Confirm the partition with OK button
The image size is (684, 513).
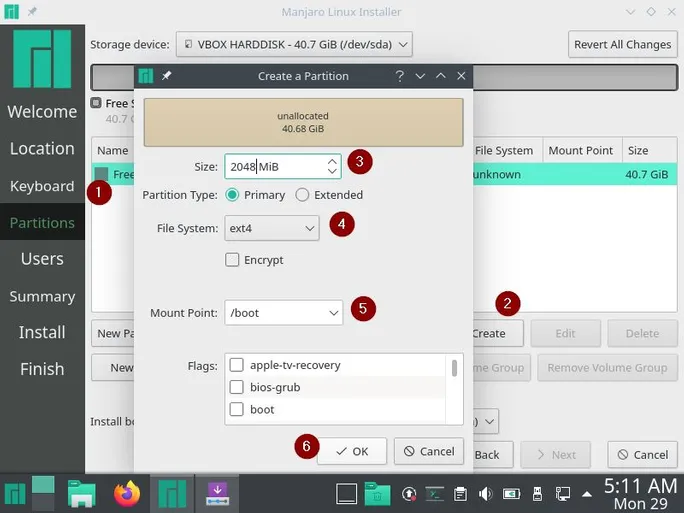[352, 451]
